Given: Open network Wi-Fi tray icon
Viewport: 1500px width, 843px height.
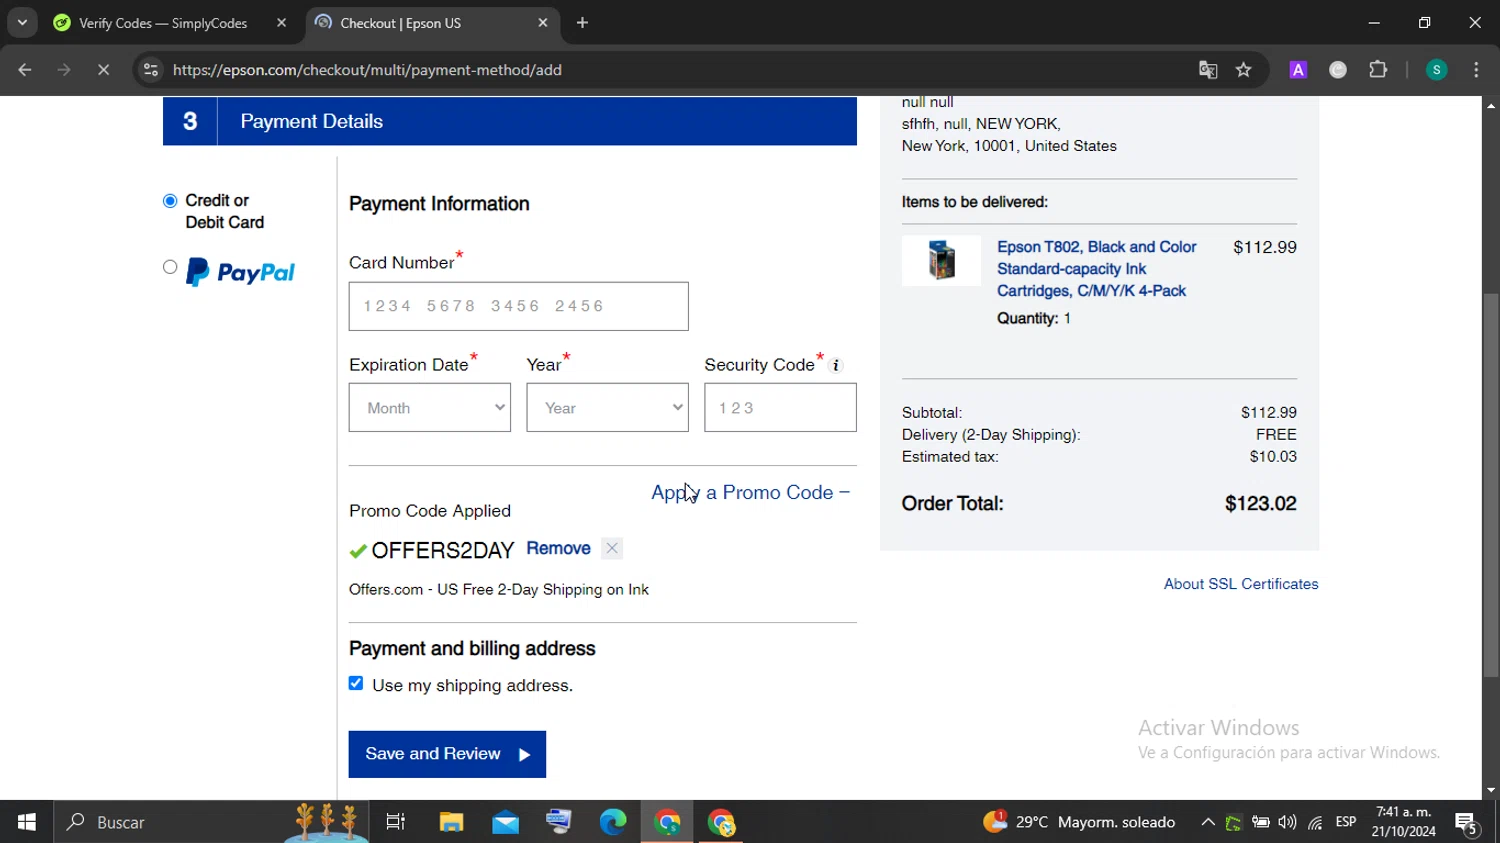Looking at the screenshot, I should (1315, 822).
